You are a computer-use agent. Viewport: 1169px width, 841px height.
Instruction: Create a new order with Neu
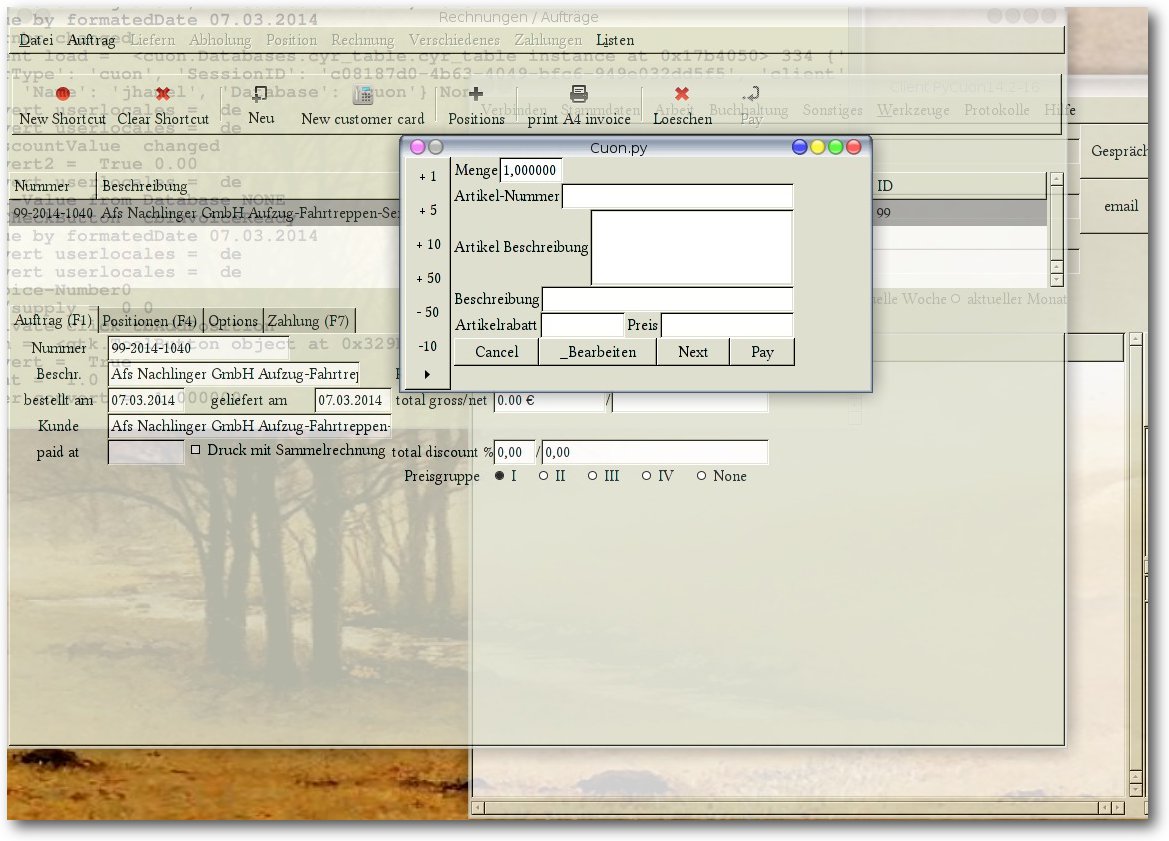pyautogui.click(x=261, y=105)
